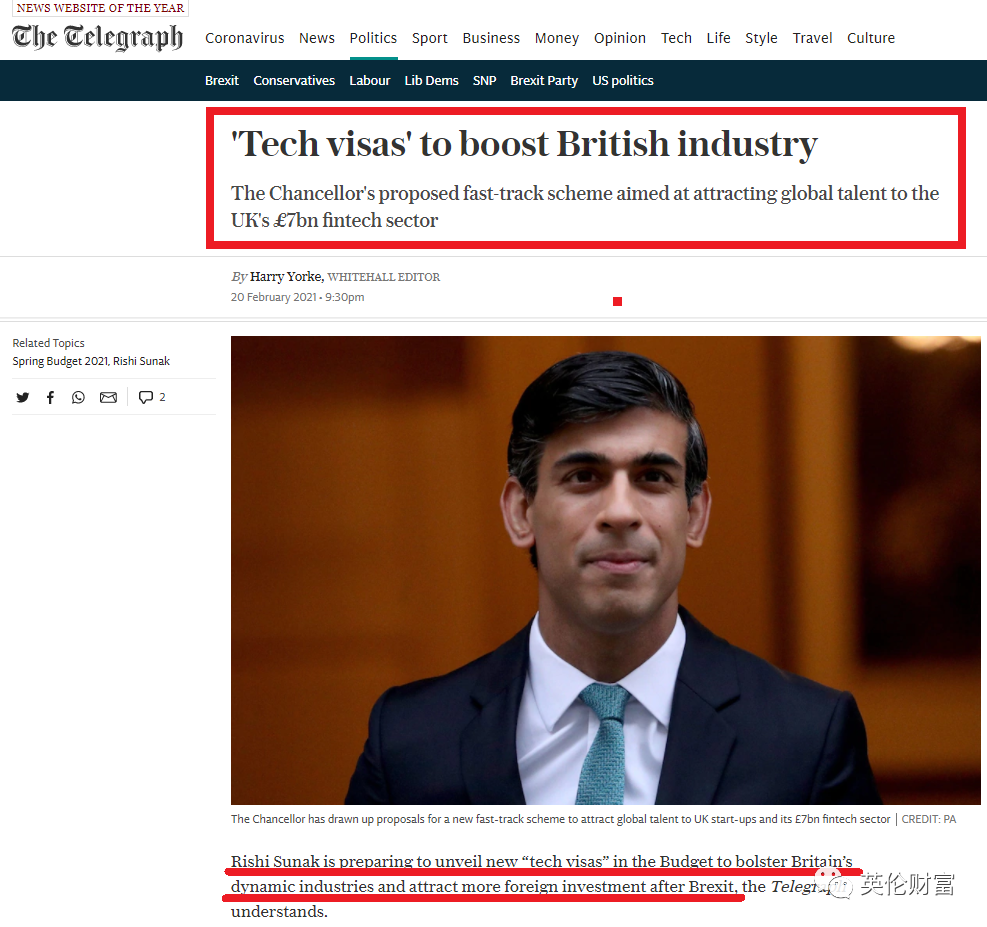Share article by email envelope icon

[x=108, y=397]
